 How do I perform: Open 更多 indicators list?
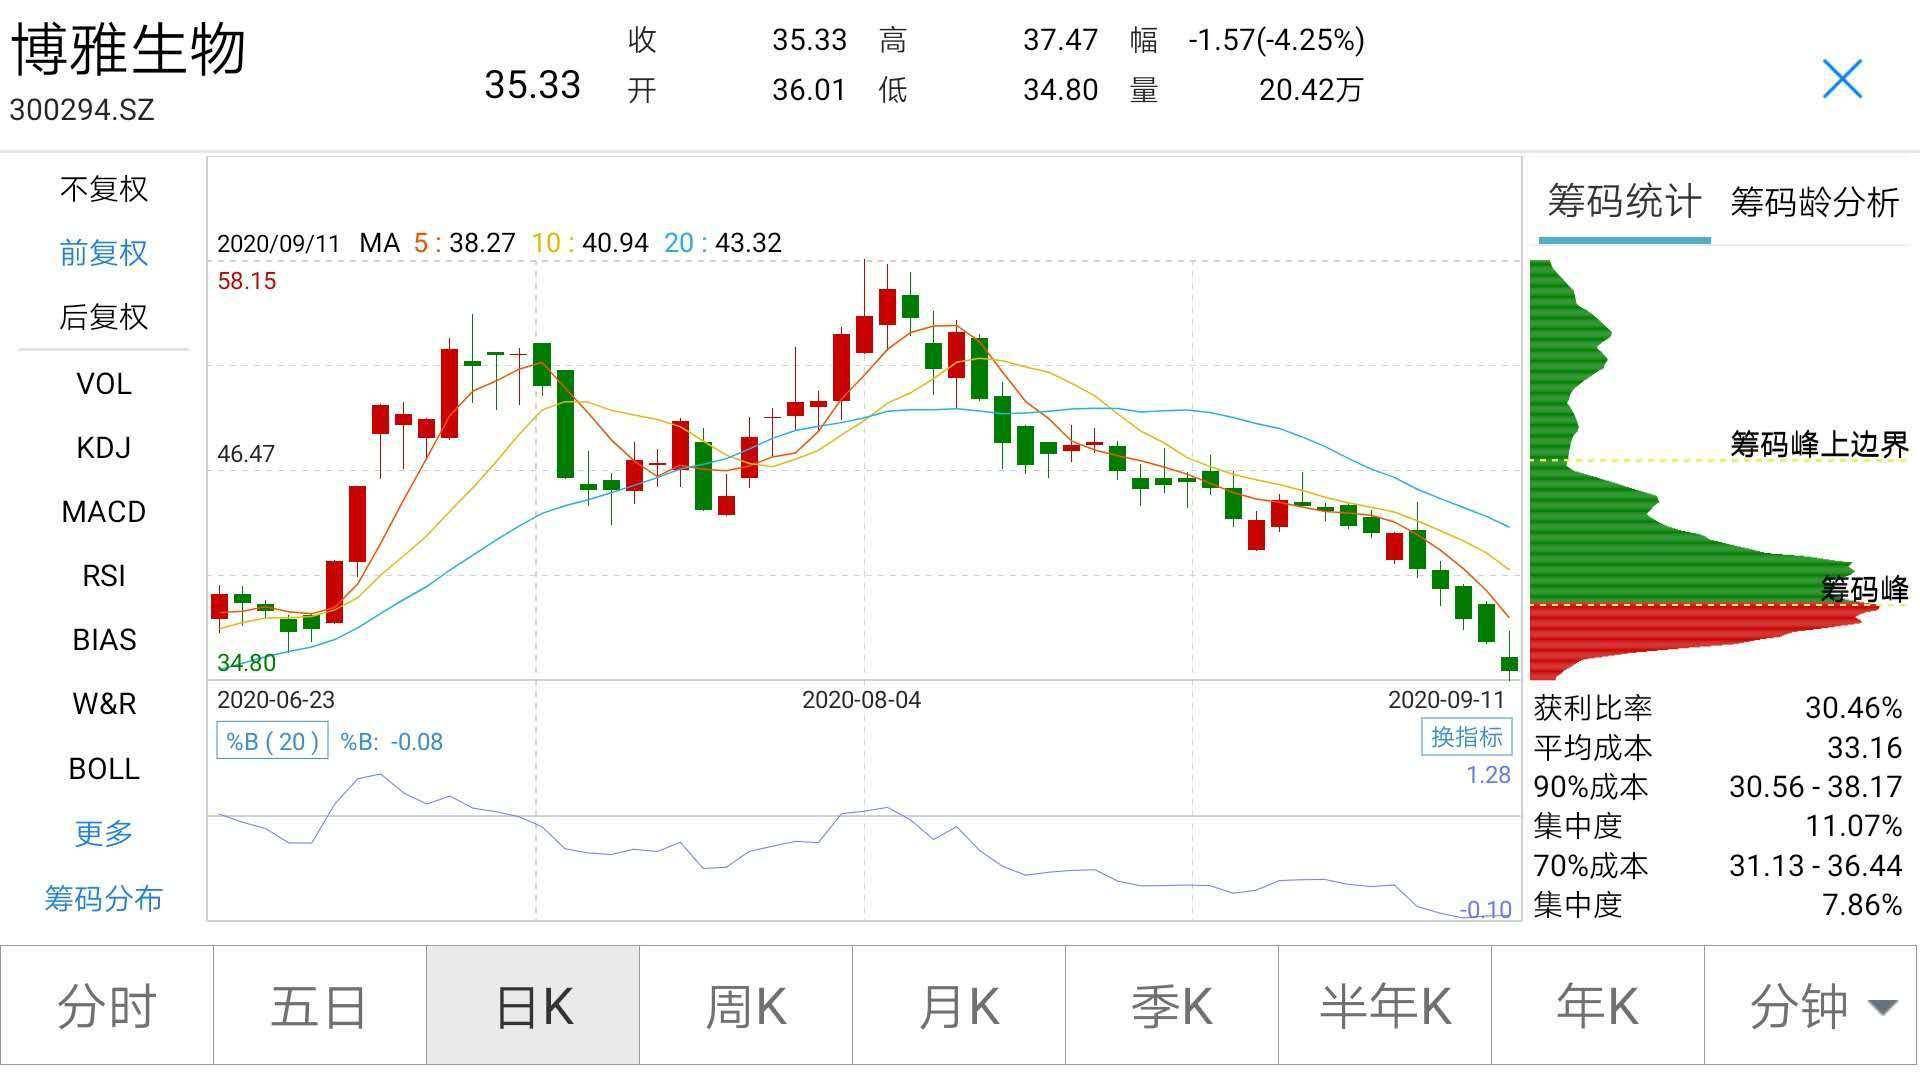104,833
